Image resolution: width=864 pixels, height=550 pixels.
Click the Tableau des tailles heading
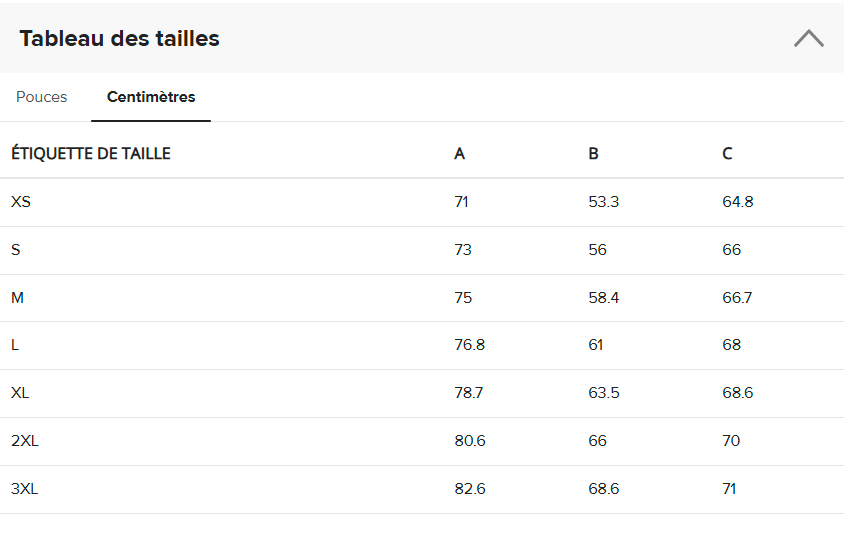(119, 39)
